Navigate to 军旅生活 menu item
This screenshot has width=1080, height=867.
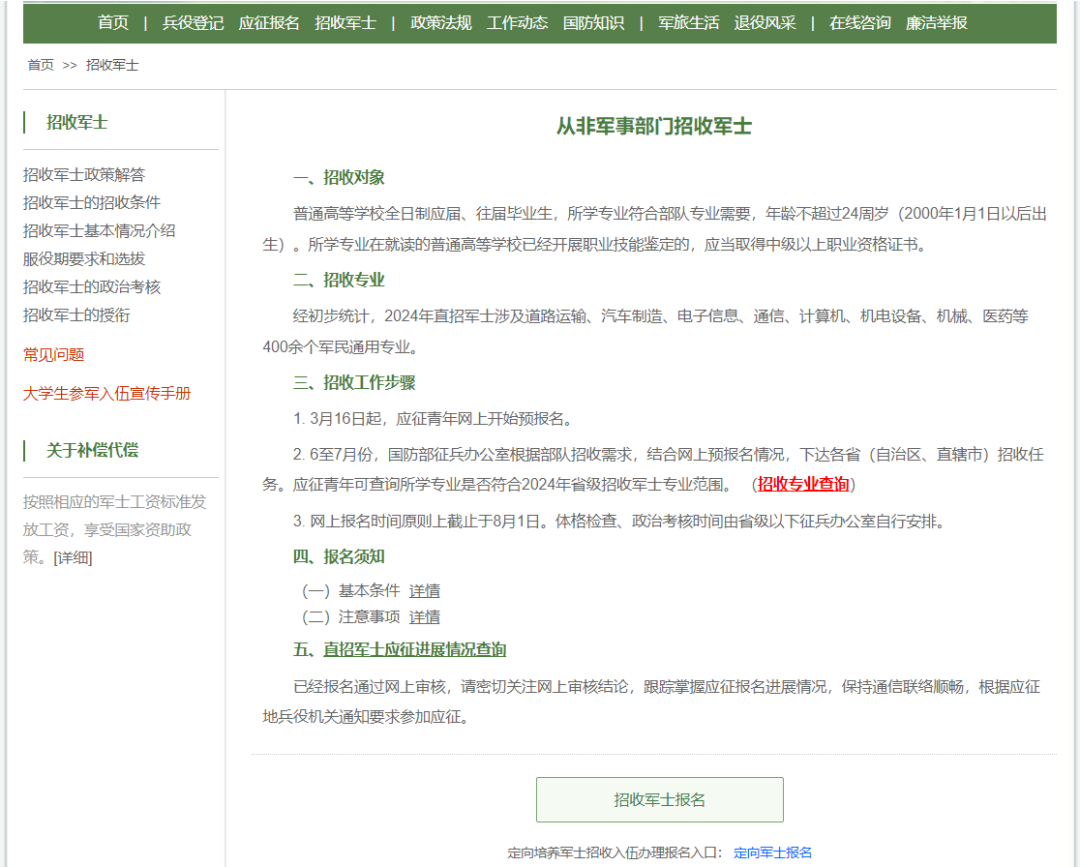tap(689, 23)
